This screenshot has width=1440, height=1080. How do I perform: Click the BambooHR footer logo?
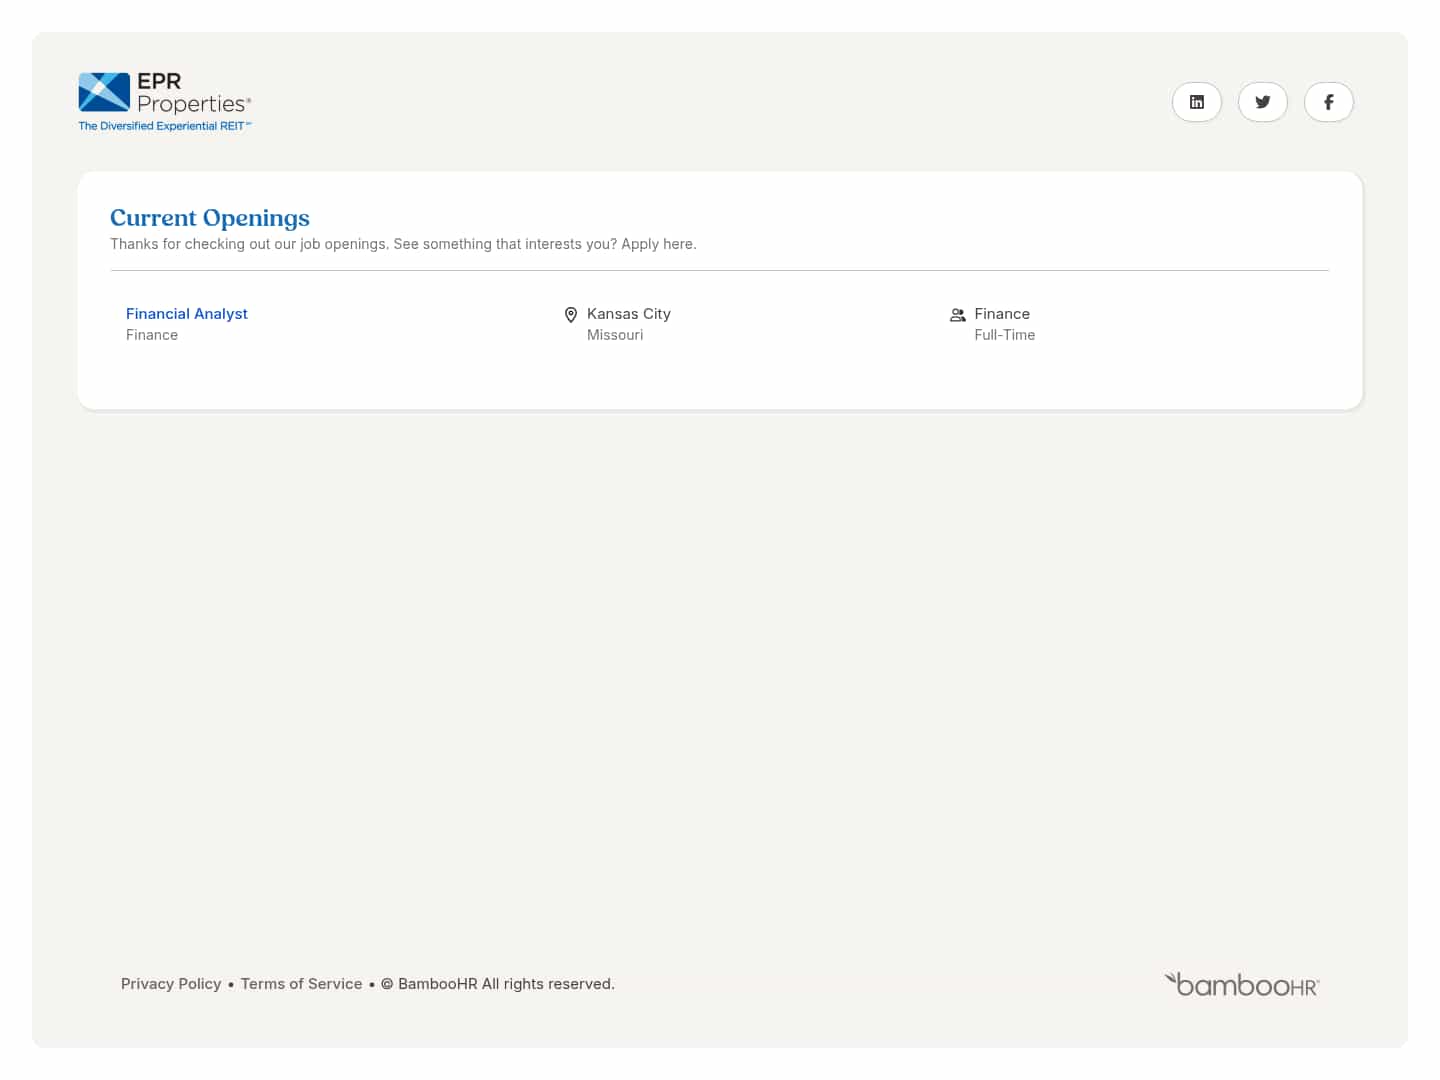coord(1242,985)
